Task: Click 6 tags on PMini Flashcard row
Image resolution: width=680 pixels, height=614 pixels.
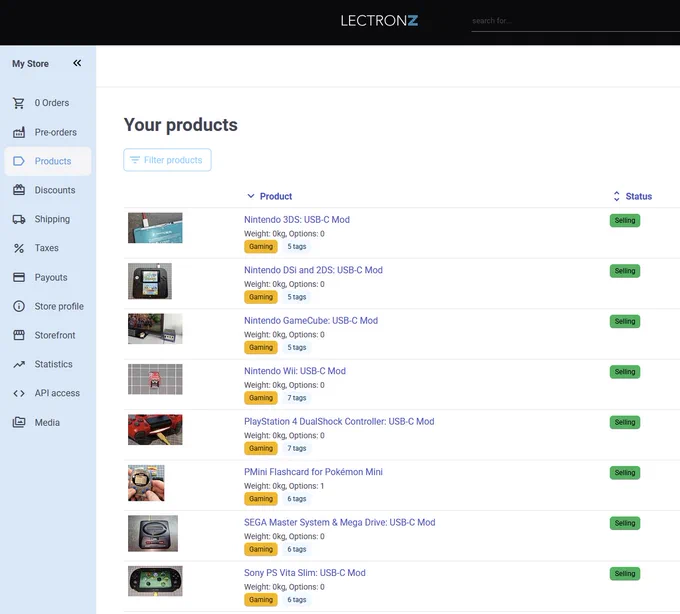Action: tap(297, 499)
